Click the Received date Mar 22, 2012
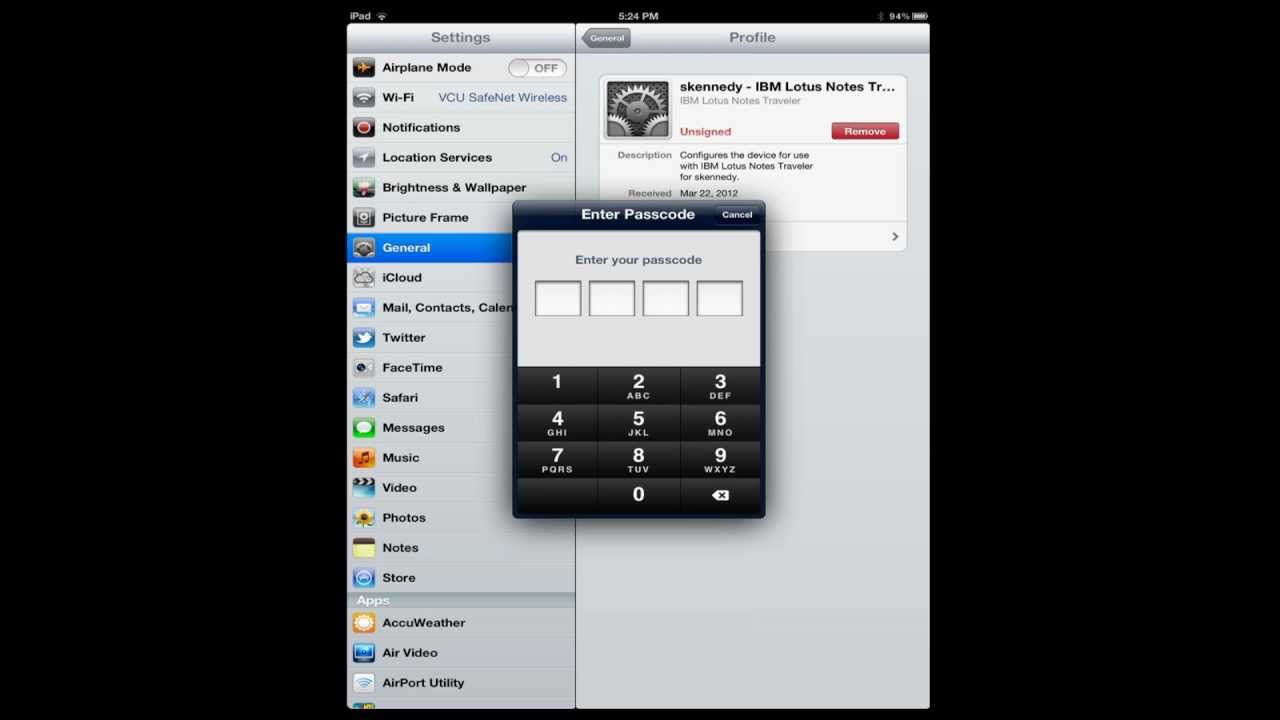Viewport: 1280px width, 720px height. (708, 193)
